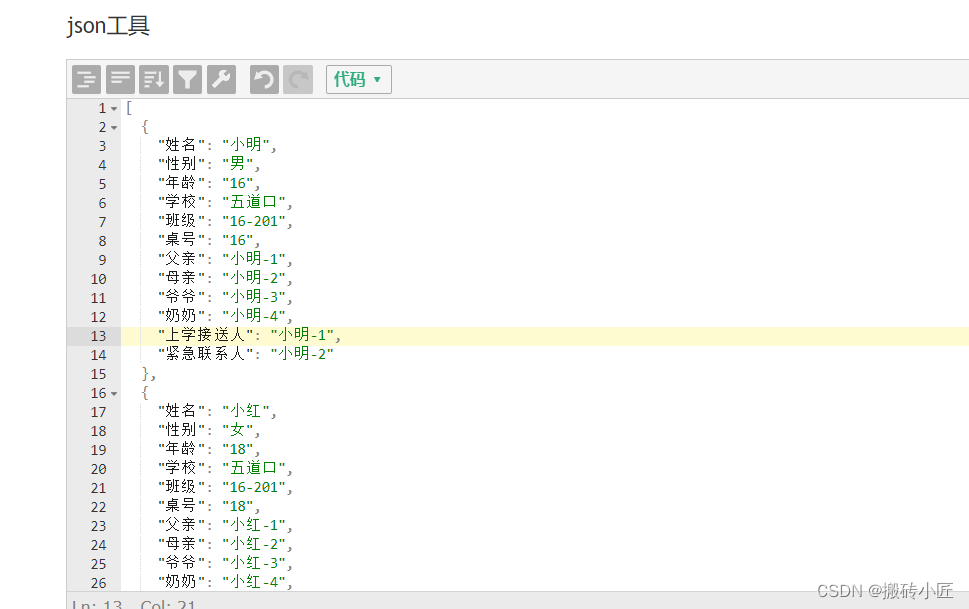Viewport: 969px width, 609px height.
Task: Collapse the root array at line 1
Action: pos(112,107)
